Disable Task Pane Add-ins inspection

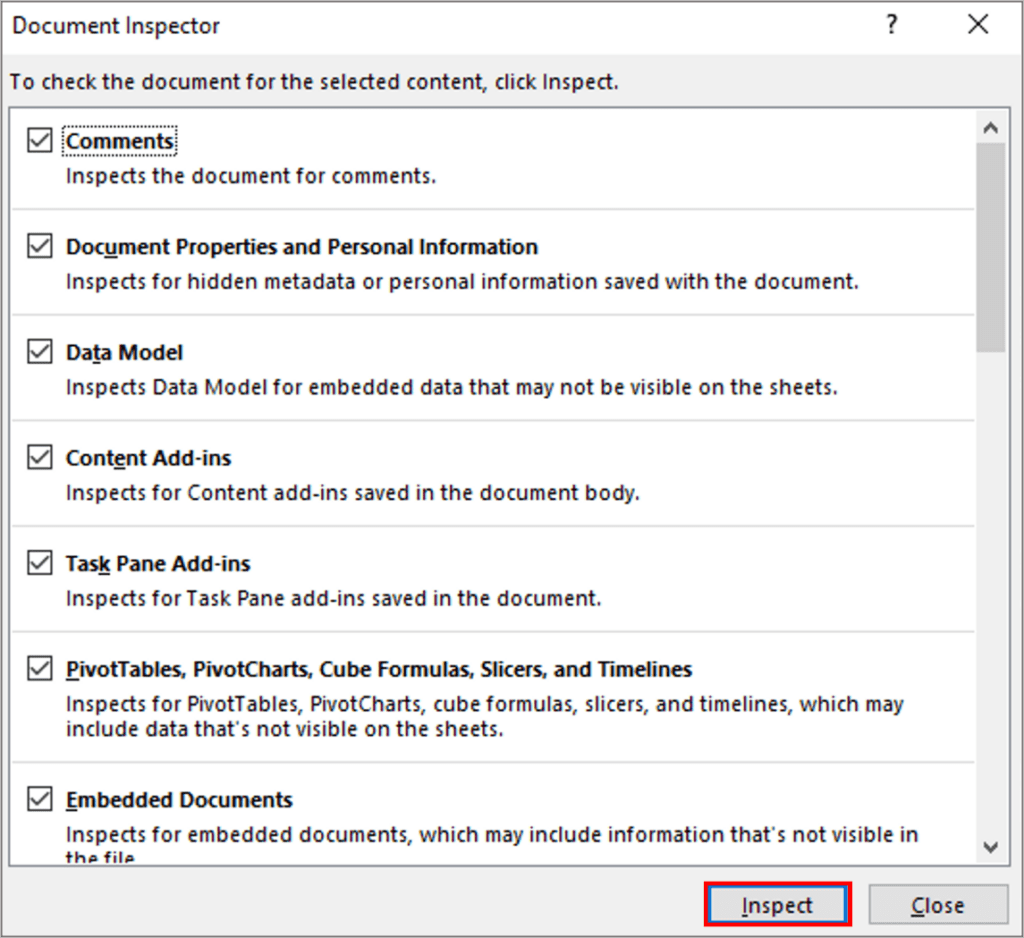39,563
